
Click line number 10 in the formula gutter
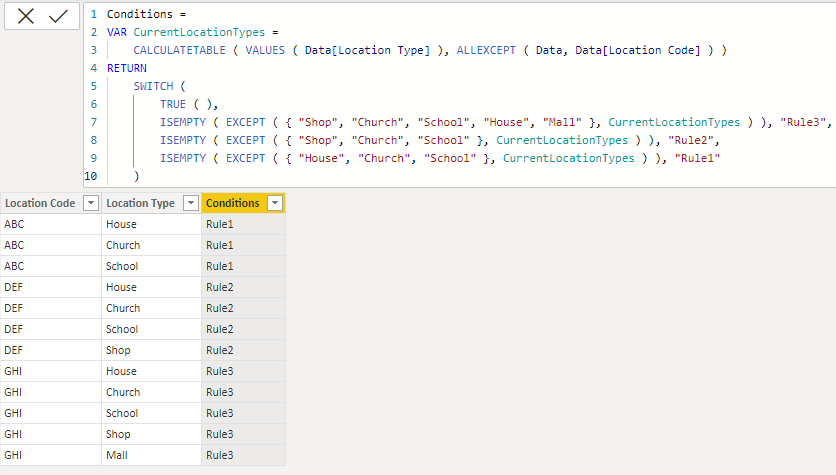(91, 176)
